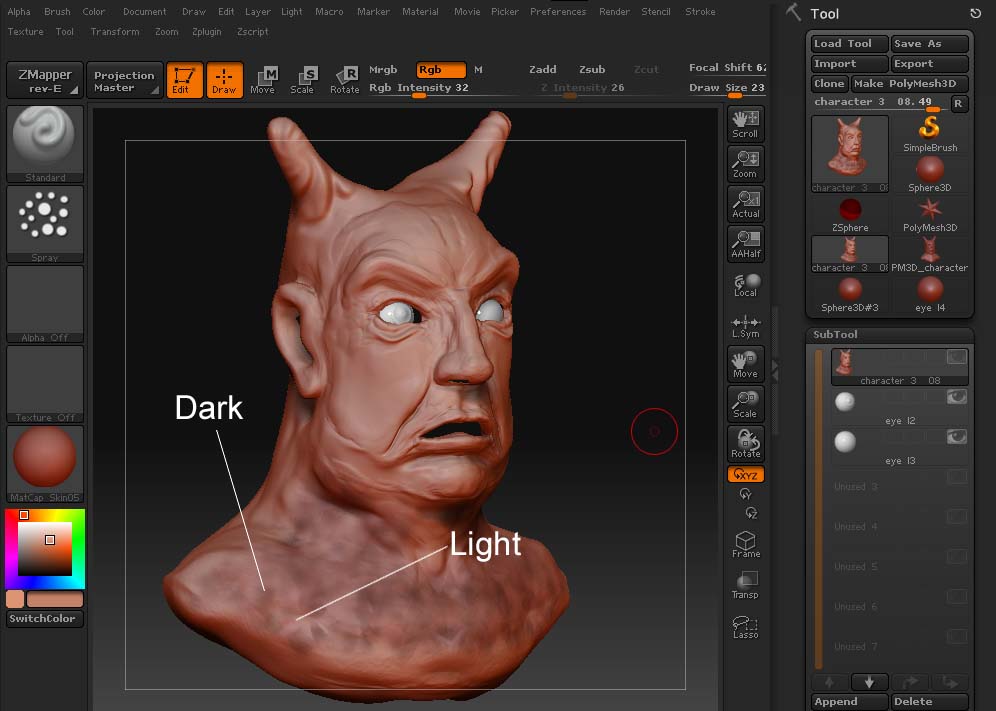Collapse the Tool palette header
996x711 pixels.
[824, 13]
